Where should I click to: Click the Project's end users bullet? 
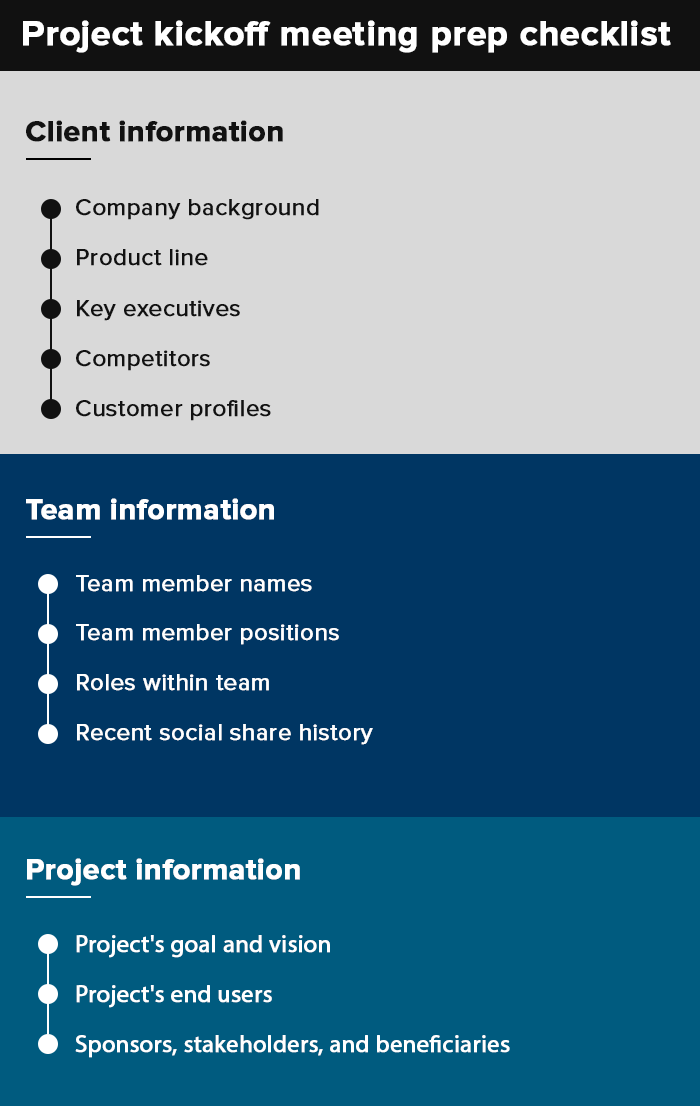point(48,995)
